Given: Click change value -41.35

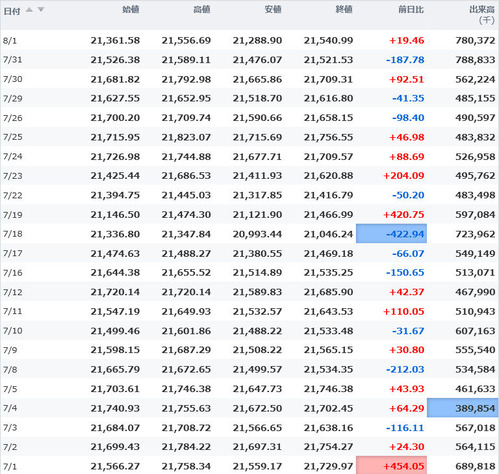Looking at the screenshot, I should (x=408, y=99).
